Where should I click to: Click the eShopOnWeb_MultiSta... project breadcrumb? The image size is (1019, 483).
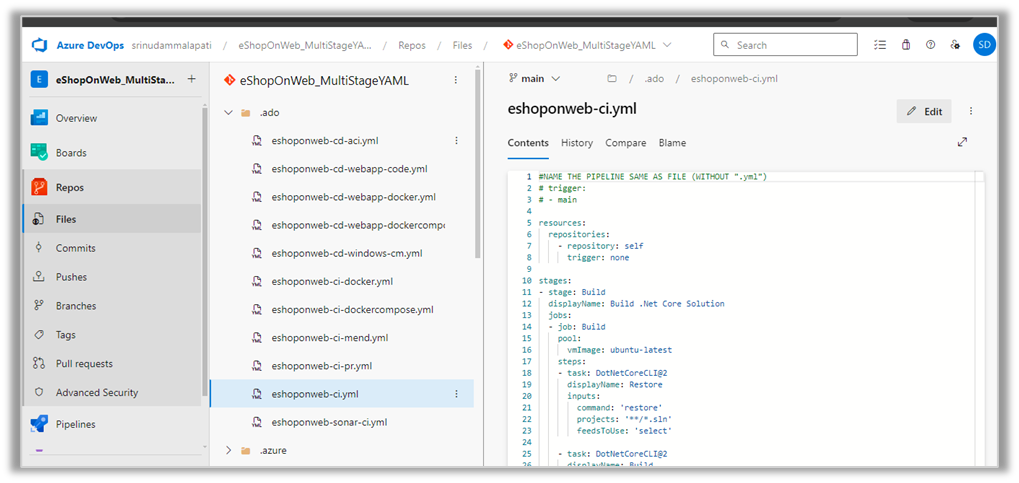pyautogui.click(x=305, y=46)
